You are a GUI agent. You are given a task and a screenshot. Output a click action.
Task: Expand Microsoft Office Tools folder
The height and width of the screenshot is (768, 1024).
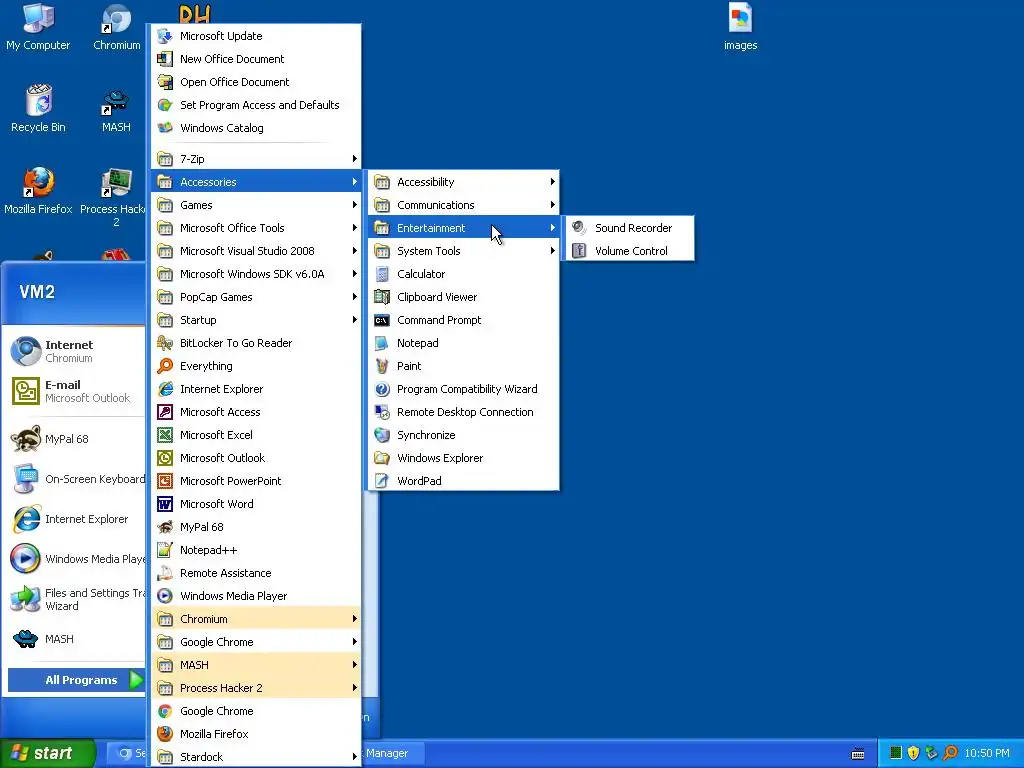(x=256, y=228)
